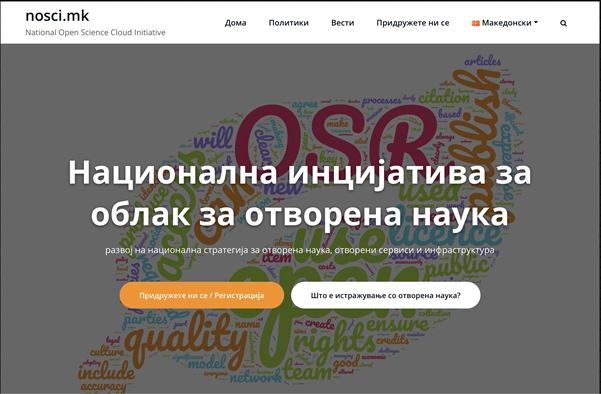
Task: Go to the Дома menu item
Action: tap(235, 23)
